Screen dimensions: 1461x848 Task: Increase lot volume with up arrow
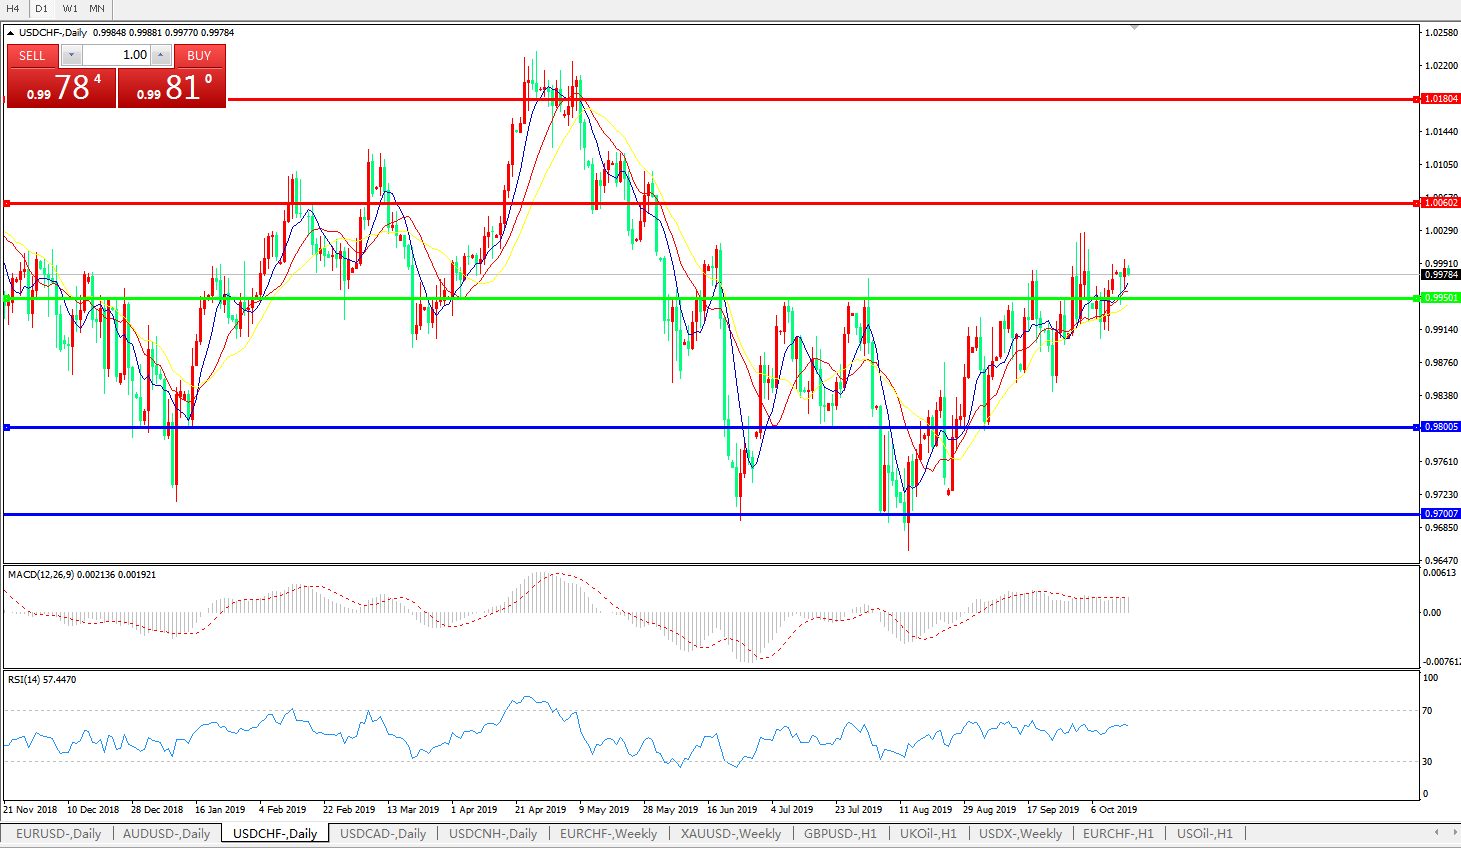pos(160,56)
